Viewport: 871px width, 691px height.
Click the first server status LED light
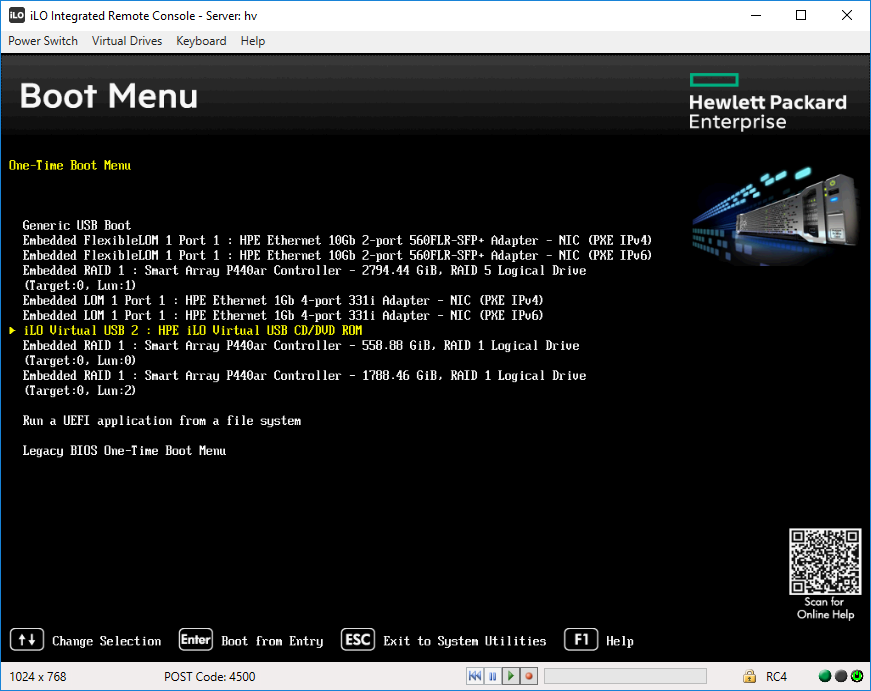[x=824, y=676]
